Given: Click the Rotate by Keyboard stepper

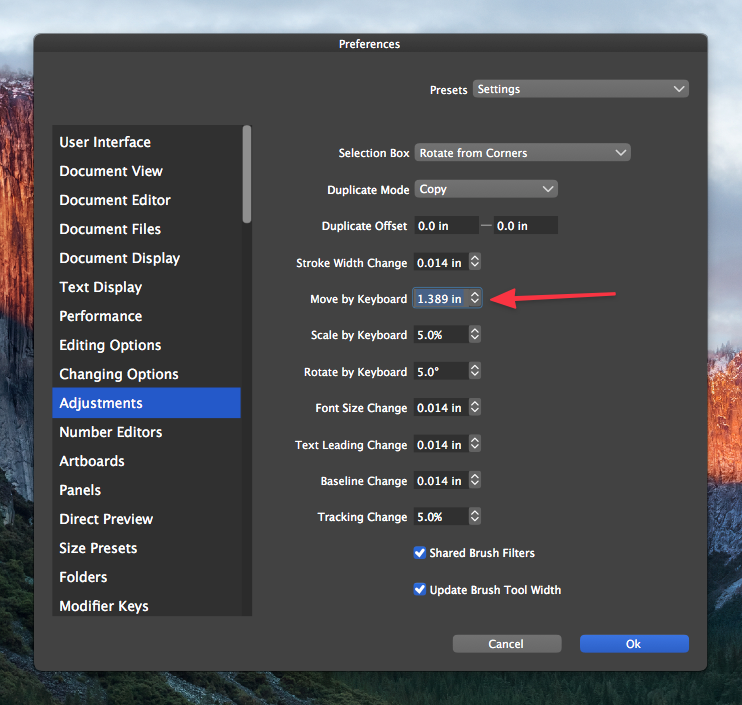Looking at the screenshot, I should pyautogui.click(x=475, y=371).
